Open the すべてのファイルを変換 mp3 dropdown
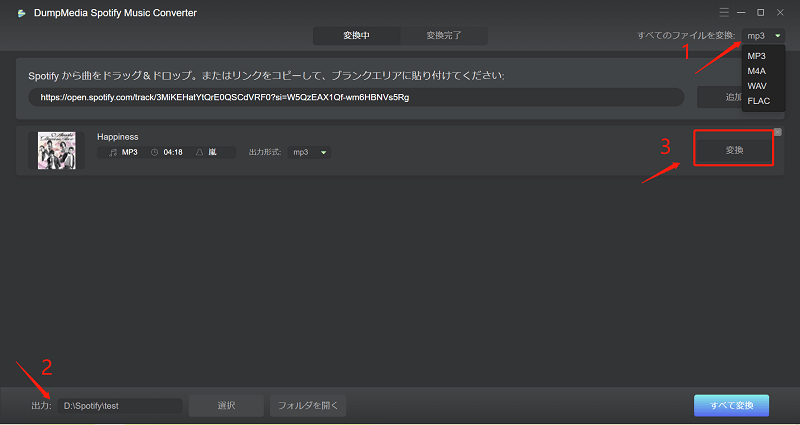 pyautogui.click(x=764, y=36)
